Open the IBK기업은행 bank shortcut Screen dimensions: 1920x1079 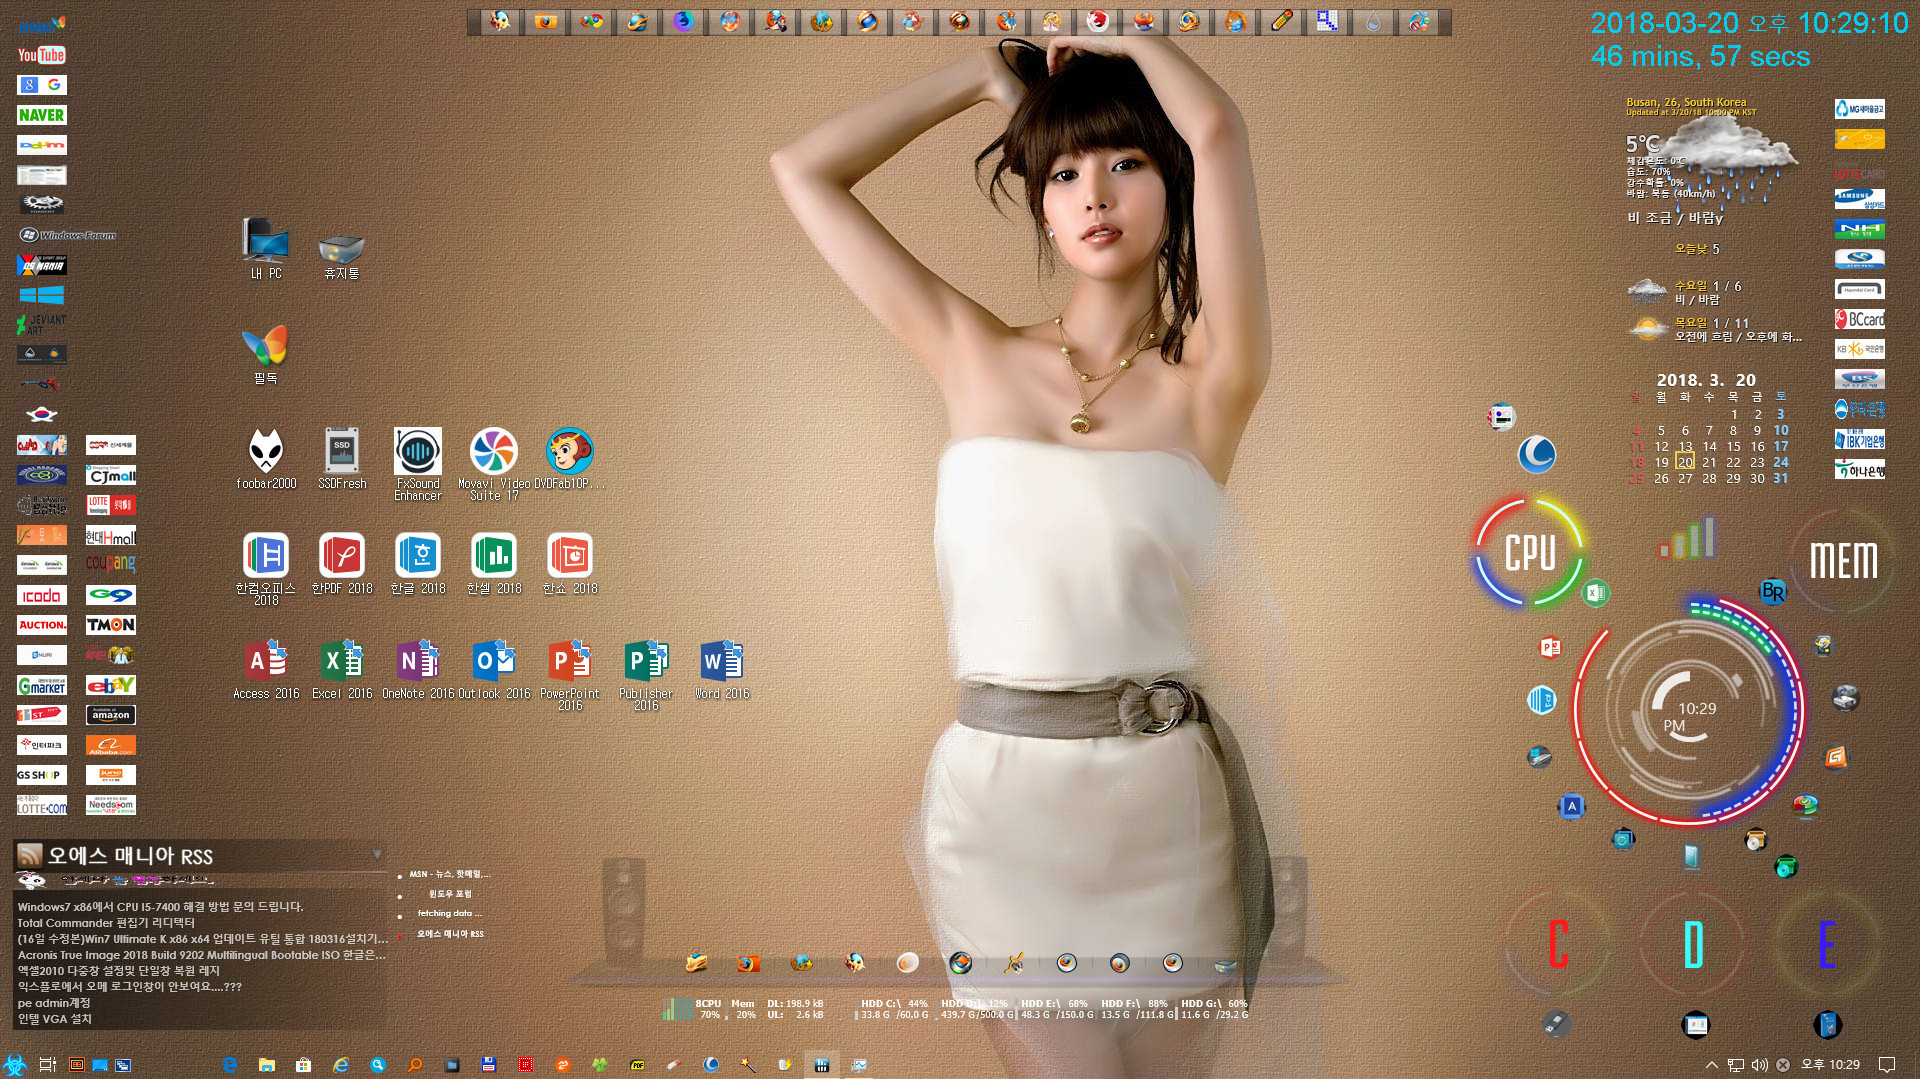point(1859,439)
